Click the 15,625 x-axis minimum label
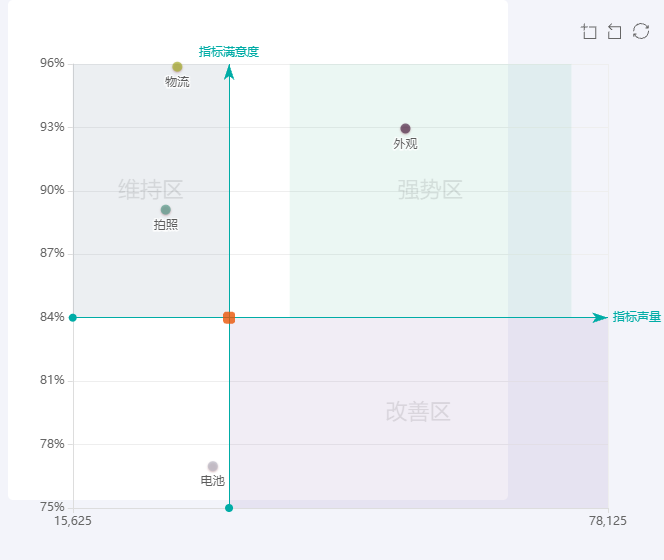 73,521
